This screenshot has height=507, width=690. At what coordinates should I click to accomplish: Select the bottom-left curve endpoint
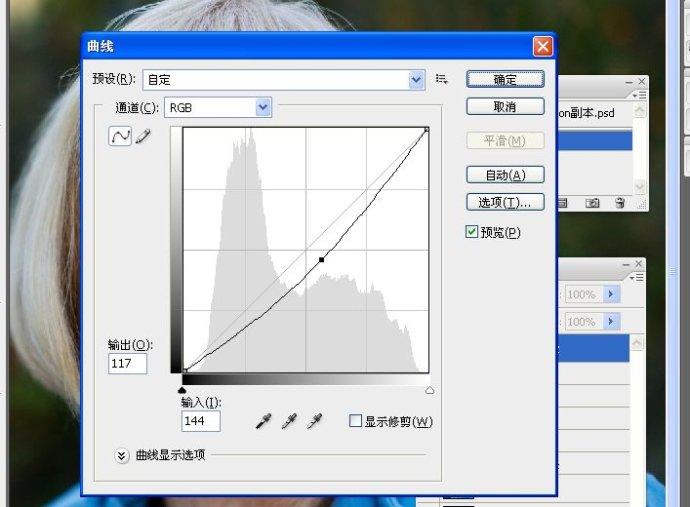pyautogui.click(x=185, y=370)
